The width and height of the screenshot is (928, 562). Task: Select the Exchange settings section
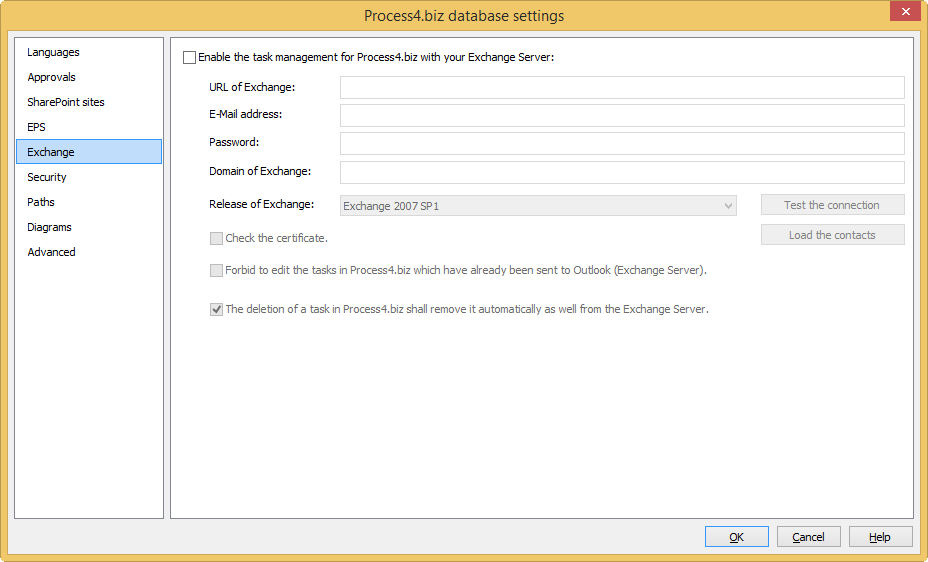pyautogui.click(x=89, y=151)
